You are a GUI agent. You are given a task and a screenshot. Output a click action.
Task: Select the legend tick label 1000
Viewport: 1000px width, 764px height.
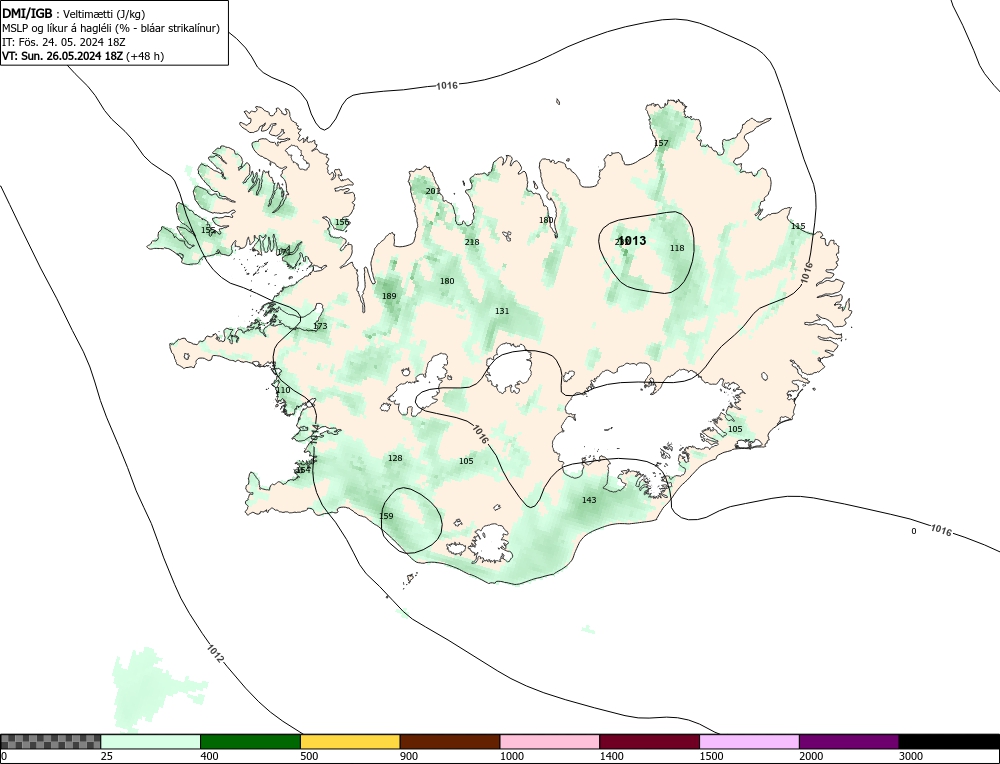[511, 756]
